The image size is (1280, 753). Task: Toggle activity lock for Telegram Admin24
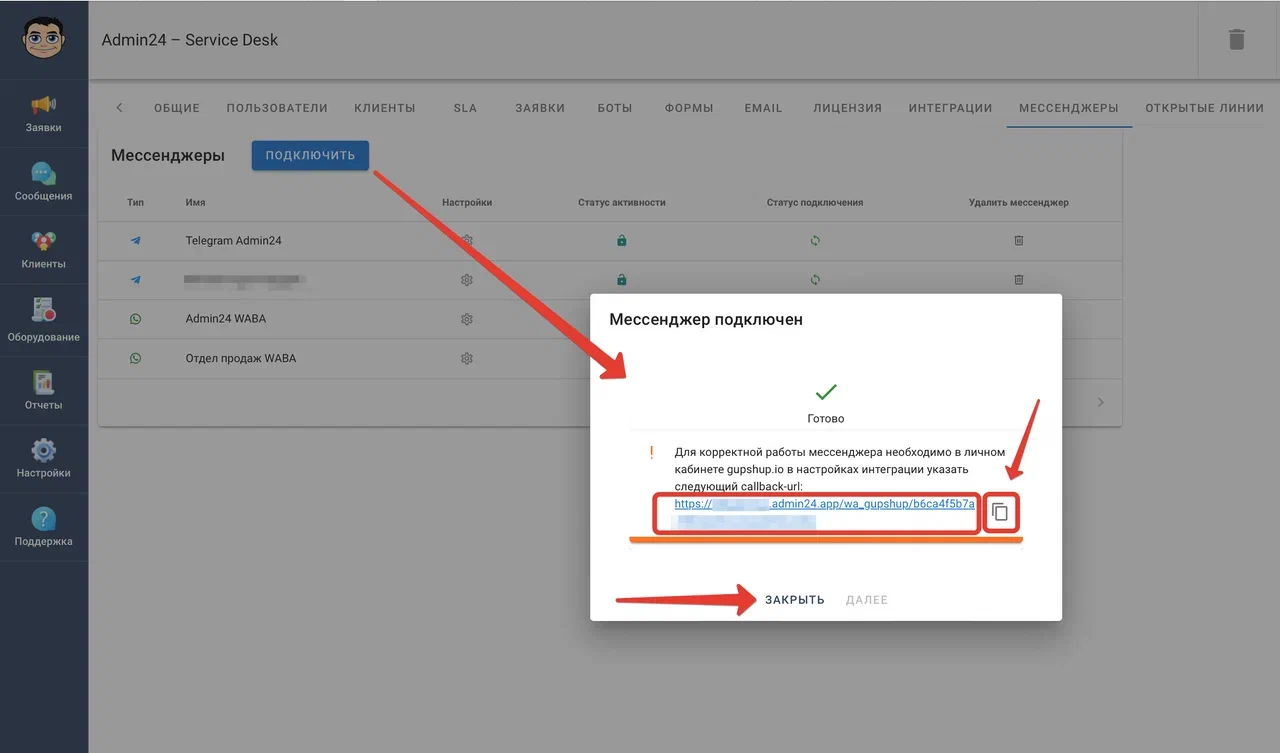(621, 241)
